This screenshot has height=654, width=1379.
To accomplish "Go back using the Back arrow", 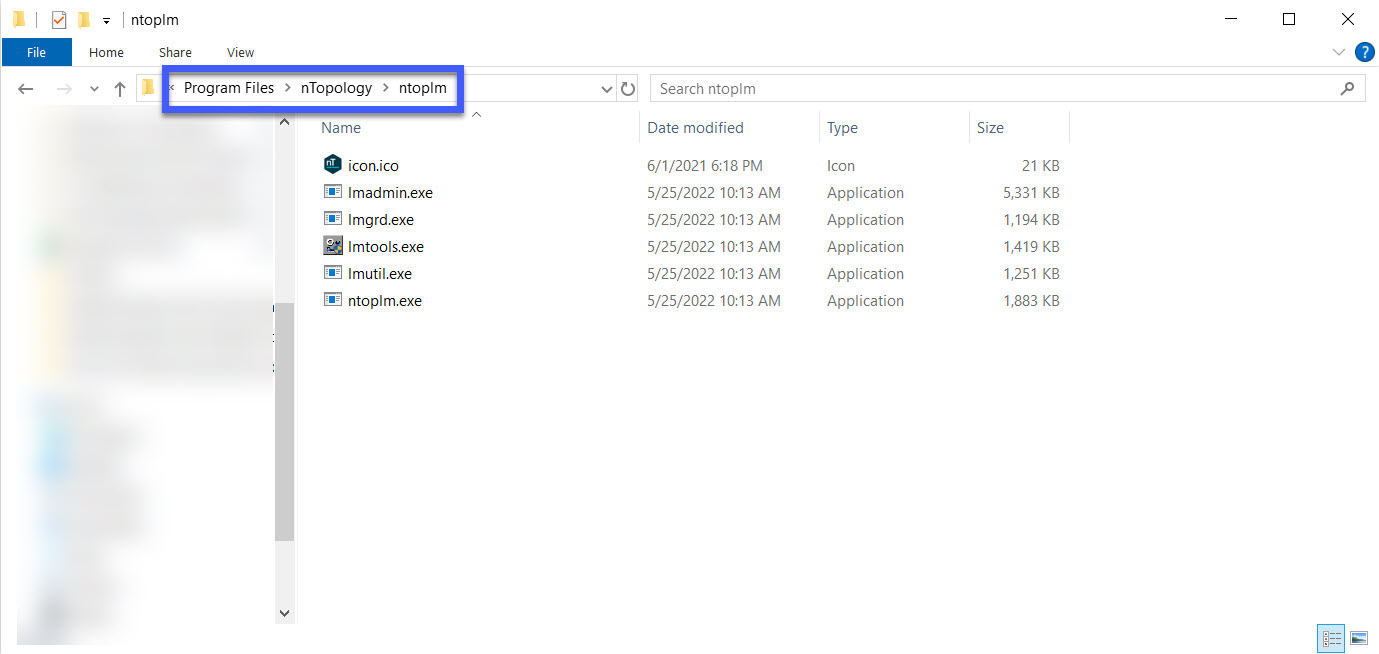I will point(26,89).
